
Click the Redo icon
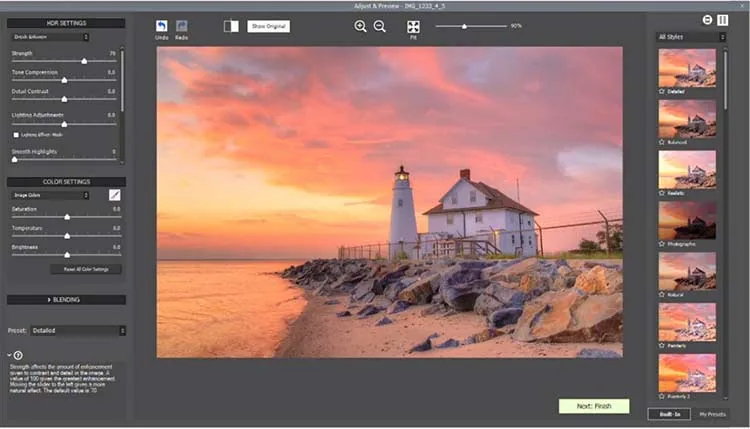coord(181,26)
